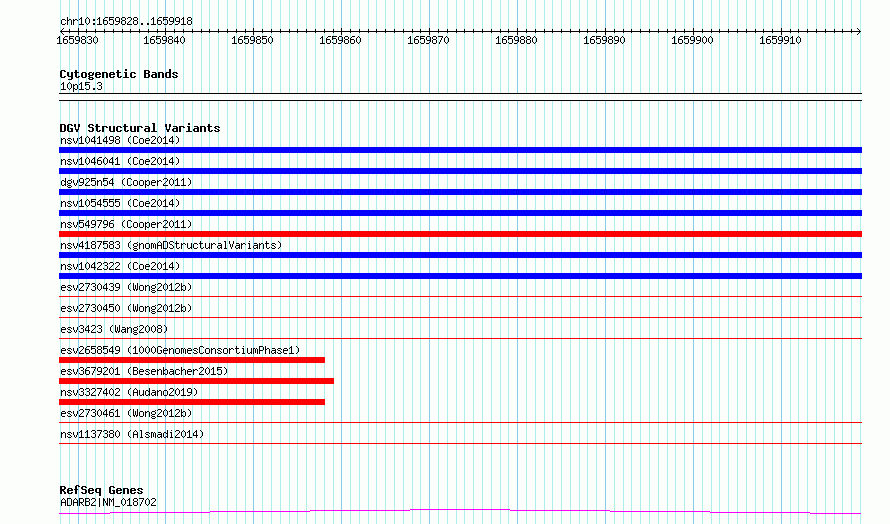Open variant esv3679201 (Besenbacher2015) label

click(144, 371)
